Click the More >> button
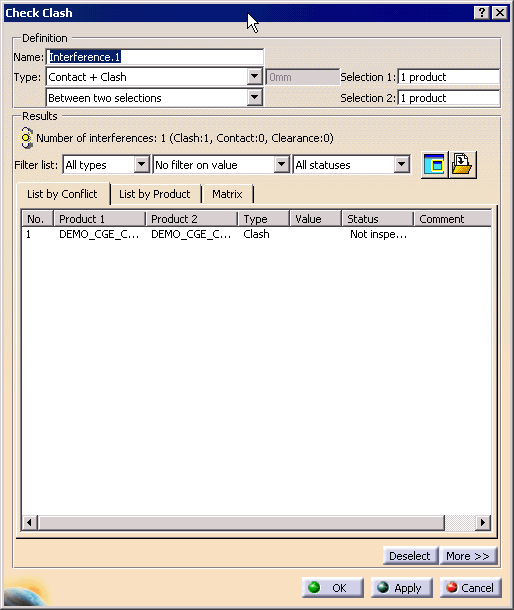 pos(468,556)
